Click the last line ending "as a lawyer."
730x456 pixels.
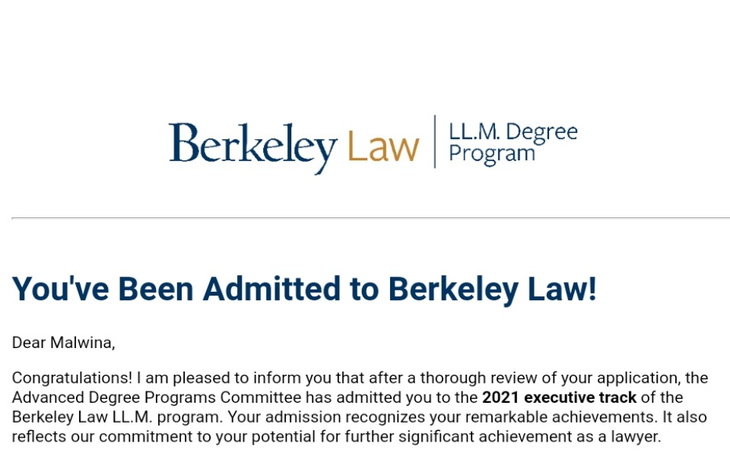(336, 437)
